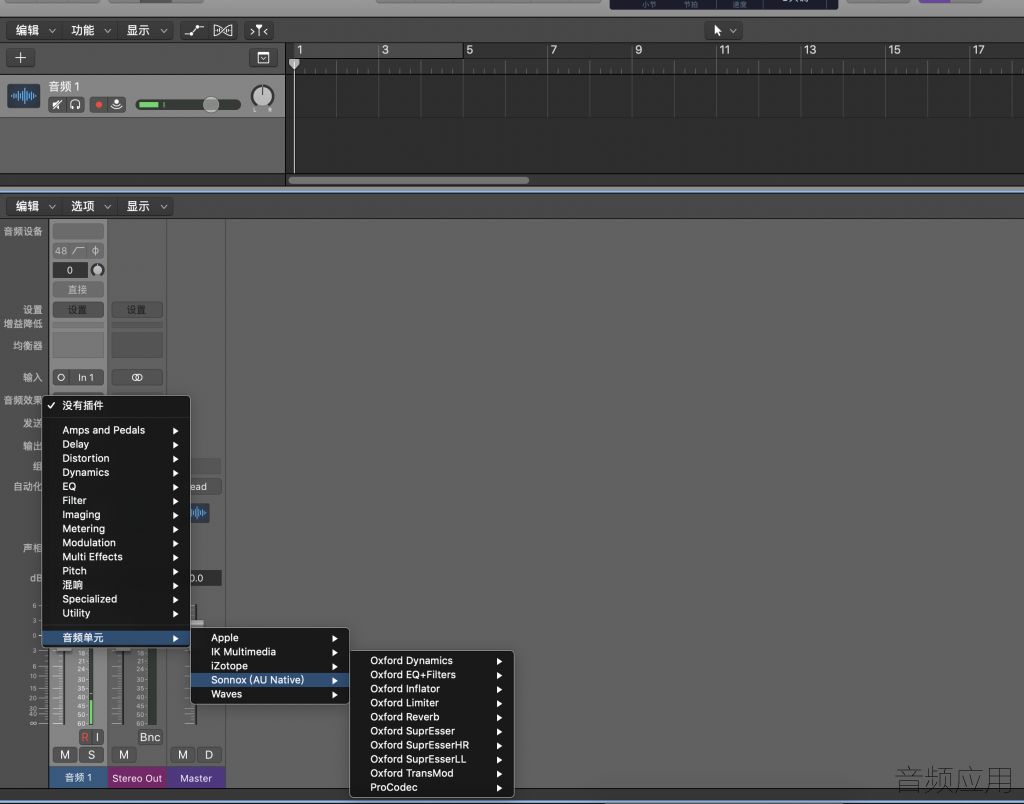Click the volume slider on track 音频 1
1024x804 pixels.
click(x=211, y=105)
